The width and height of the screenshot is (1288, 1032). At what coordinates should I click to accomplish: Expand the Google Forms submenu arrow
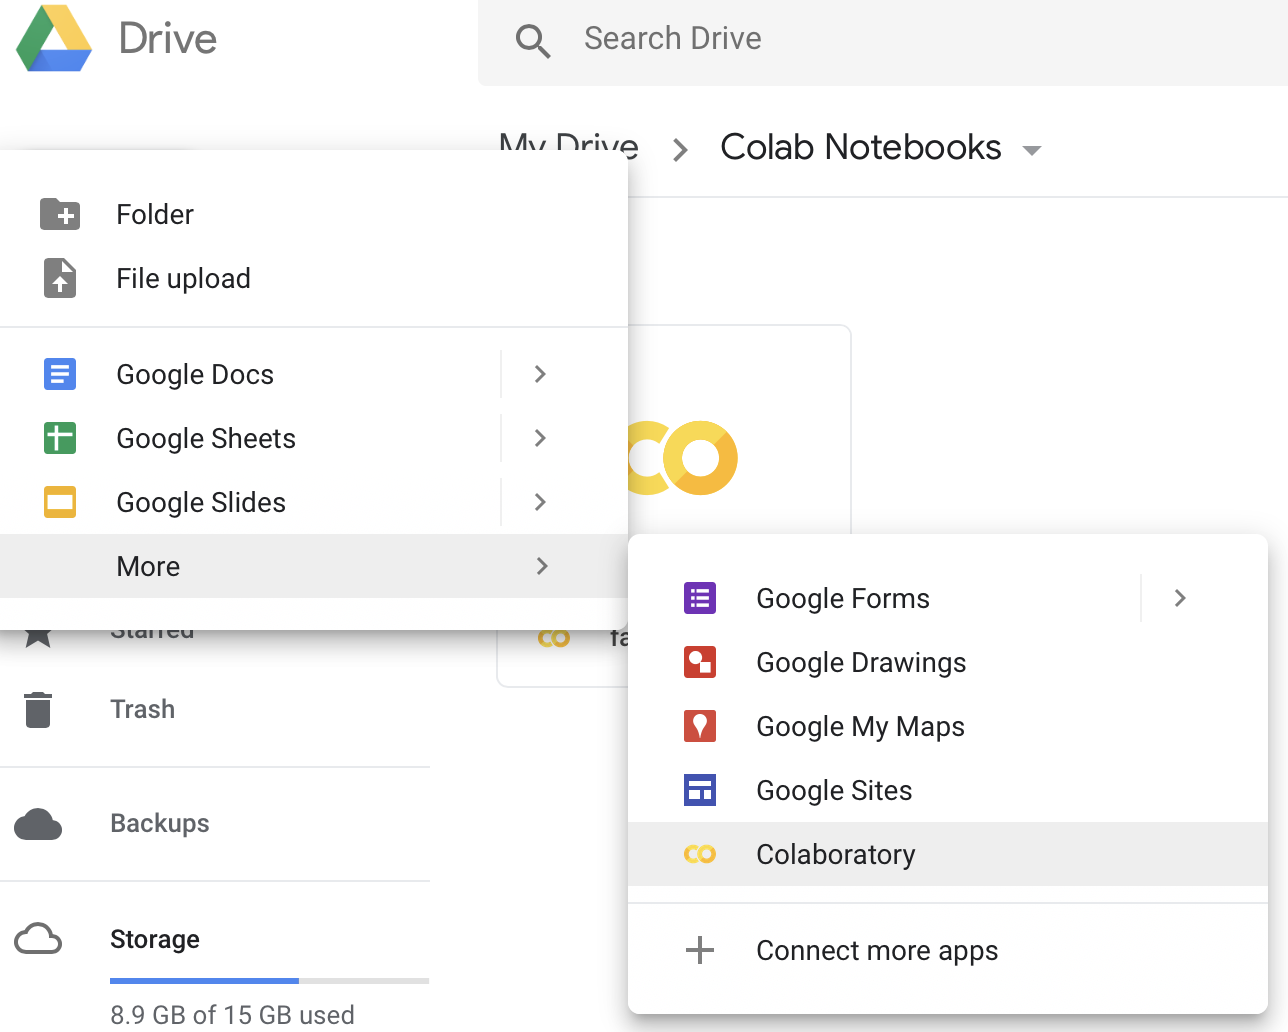(x=1180, y=598)
